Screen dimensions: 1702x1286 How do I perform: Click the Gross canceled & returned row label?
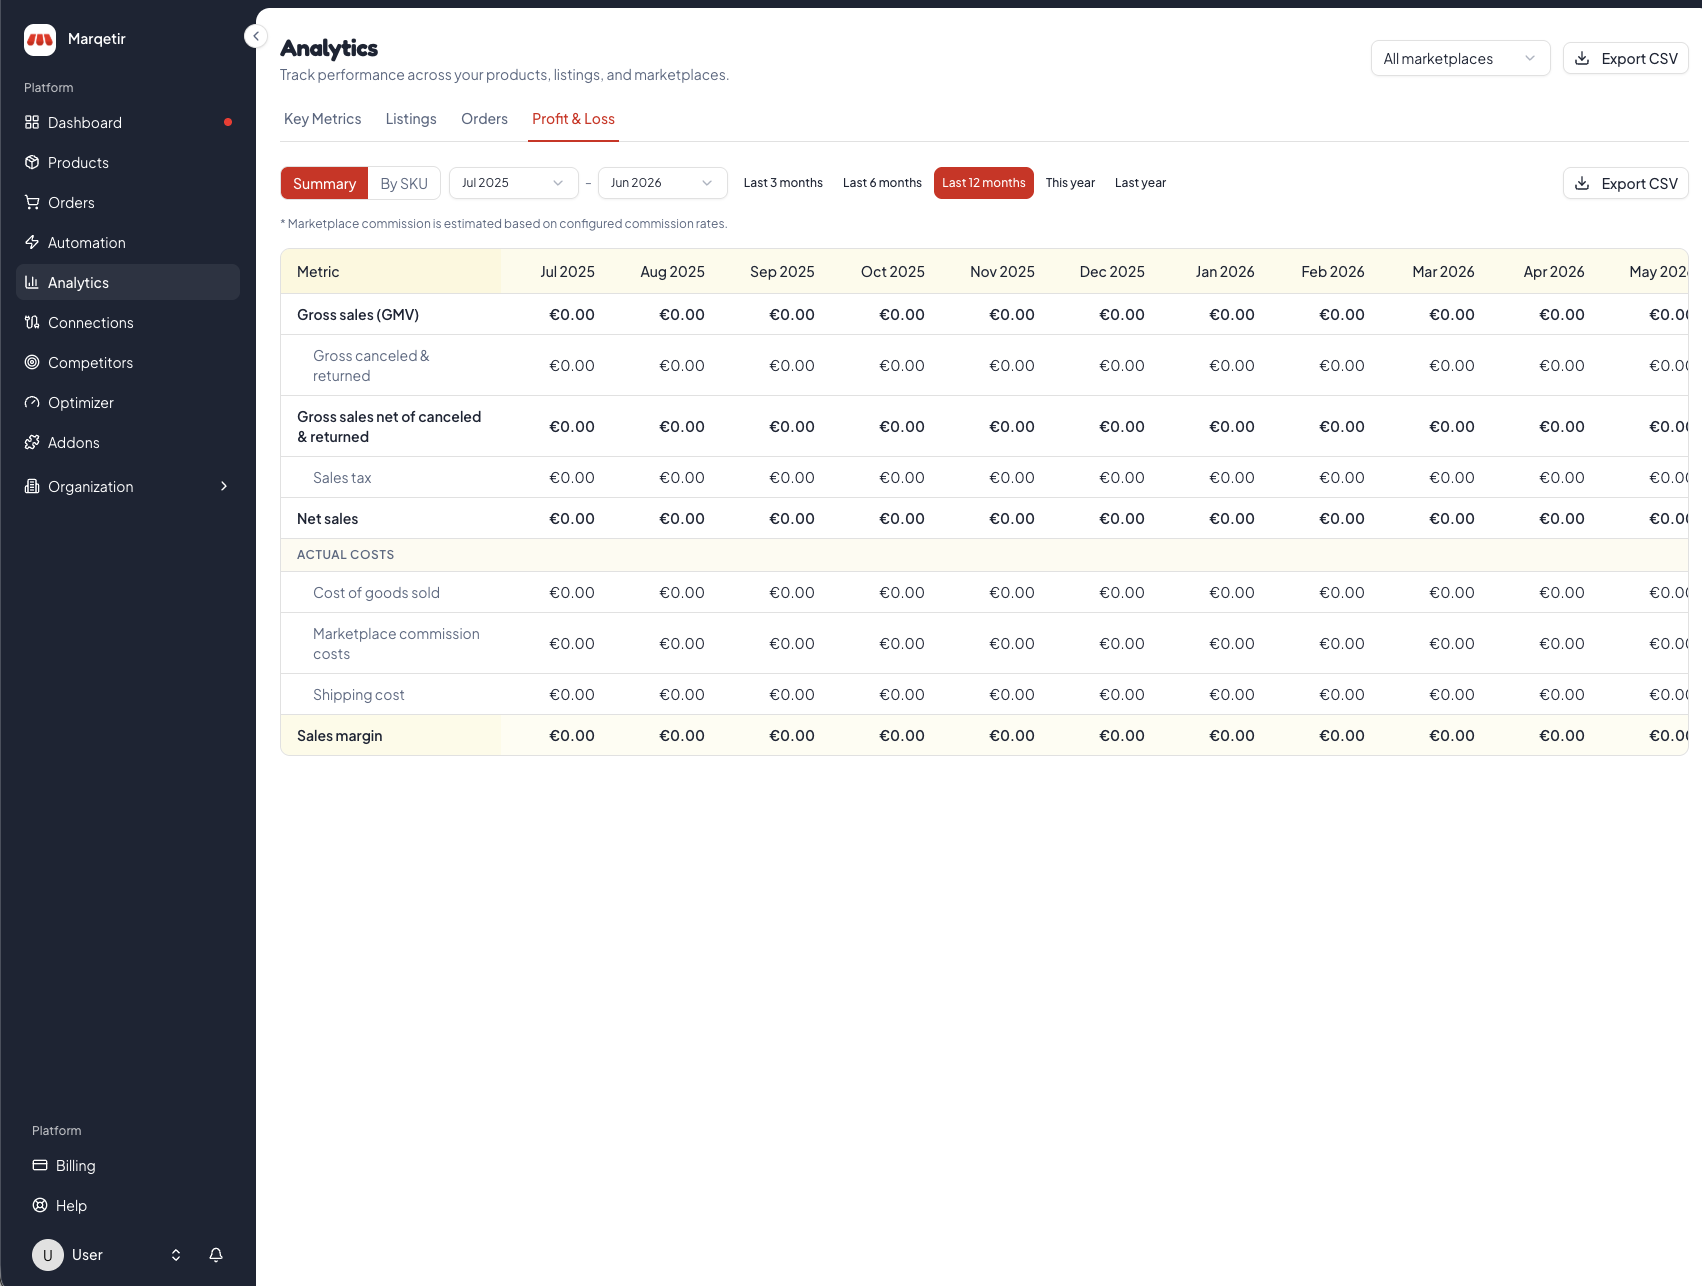(x=371, y=366)
